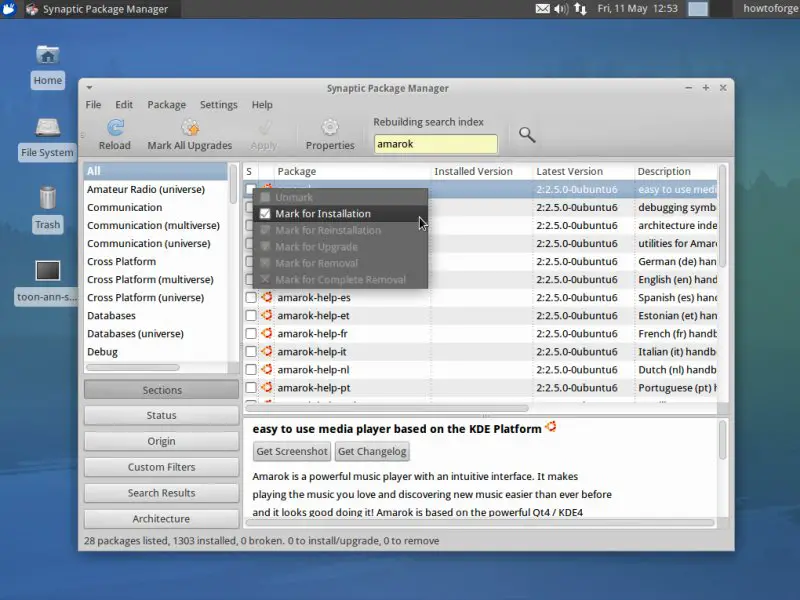Image resolution: width=800 pixels, height=600 pixels.
Task: Open the Package menu
Action: 167,105
